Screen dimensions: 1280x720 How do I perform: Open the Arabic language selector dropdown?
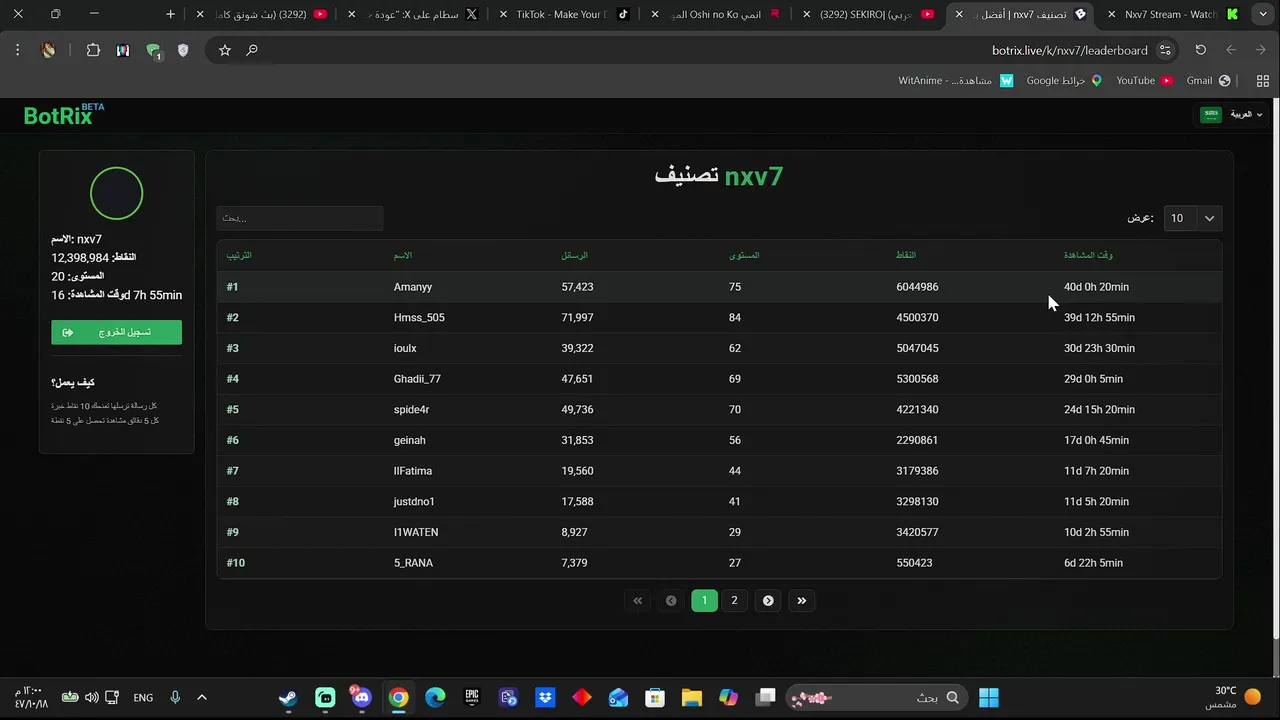[1232, 115]
